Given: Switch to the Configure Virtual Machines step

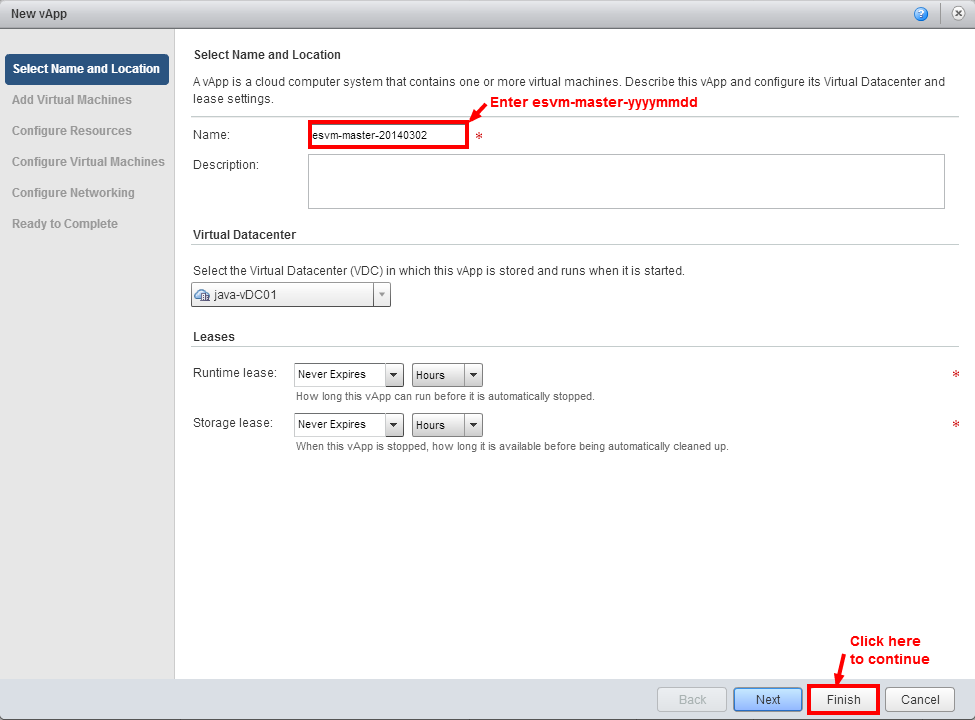Looking at the screenshot, I should pyautogui.click(x=88, y=162).
